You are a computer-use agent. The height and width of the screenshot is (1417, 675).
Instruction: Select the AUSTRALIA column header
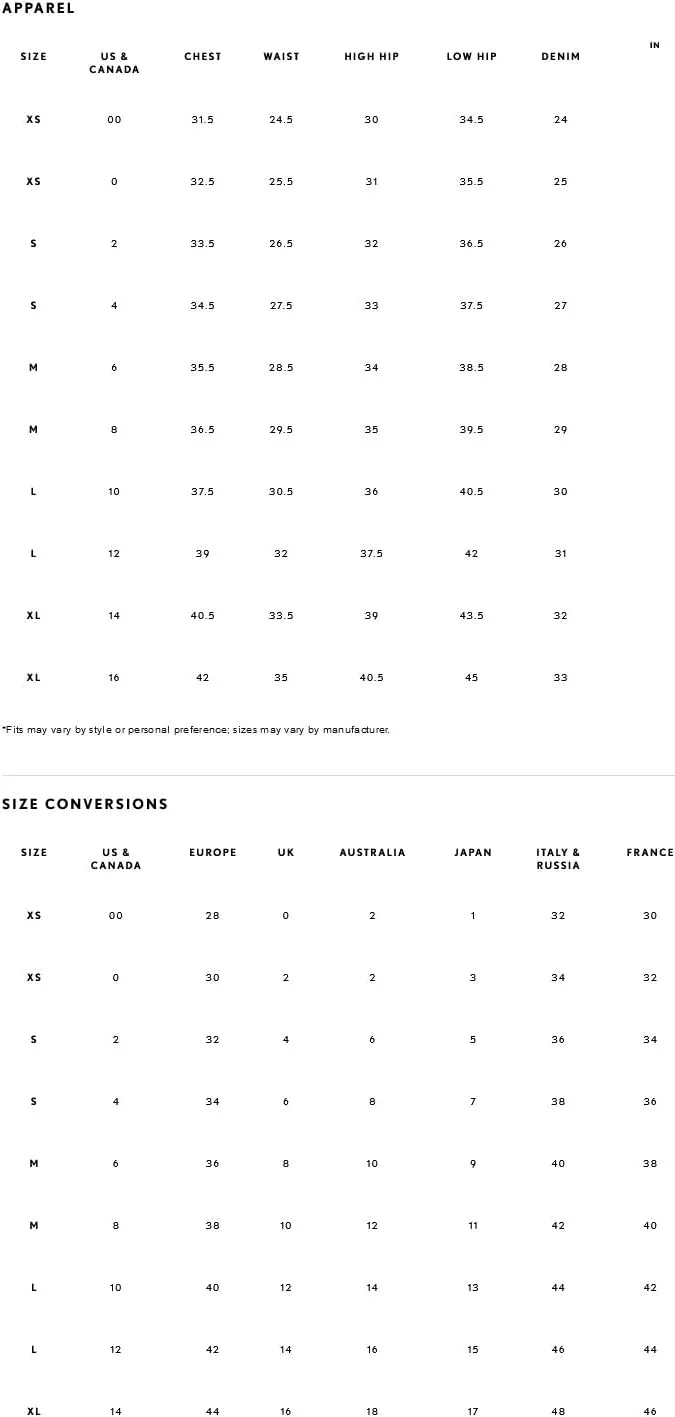tap(372, 853)
